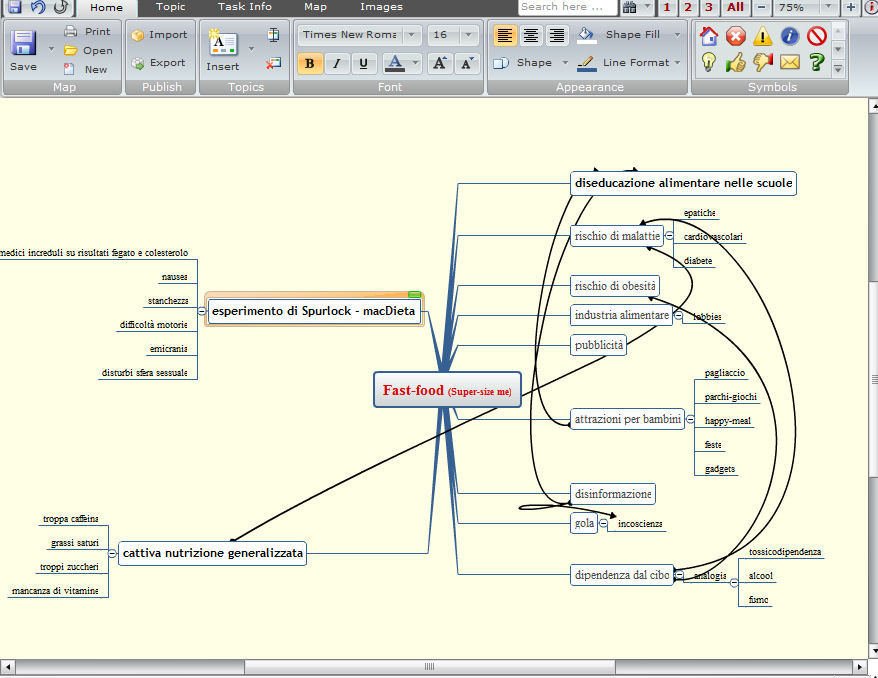
Task: Switch to the Home tab
Action: (106, 7)
